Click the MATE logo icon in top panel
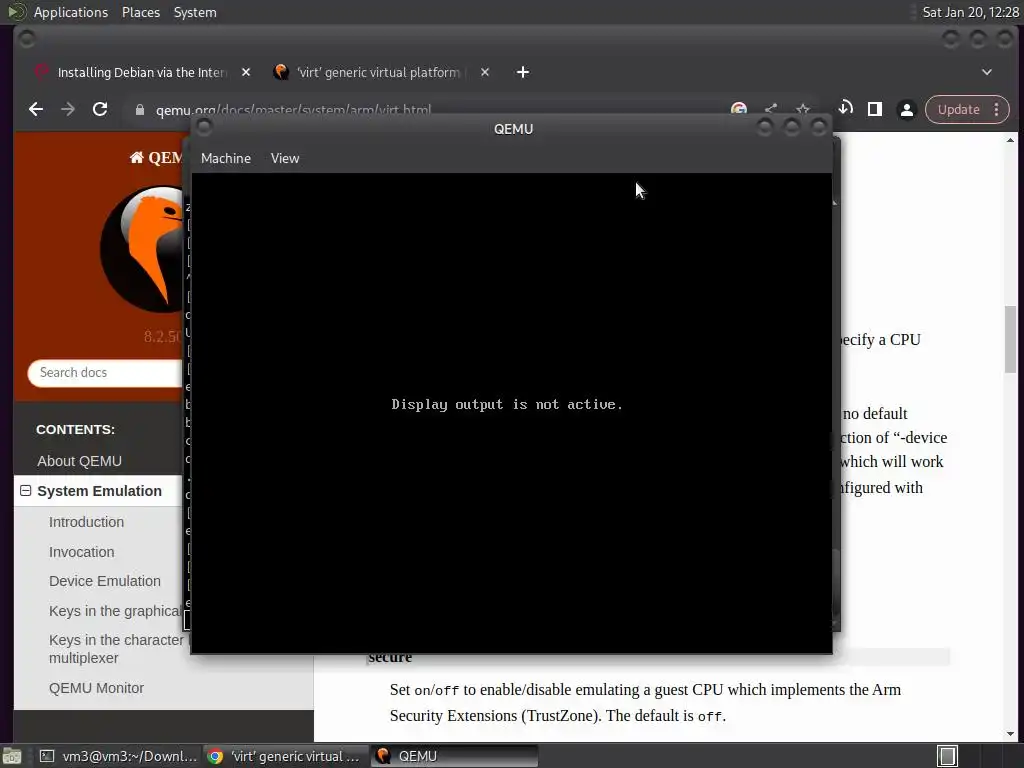 (16, 12)
